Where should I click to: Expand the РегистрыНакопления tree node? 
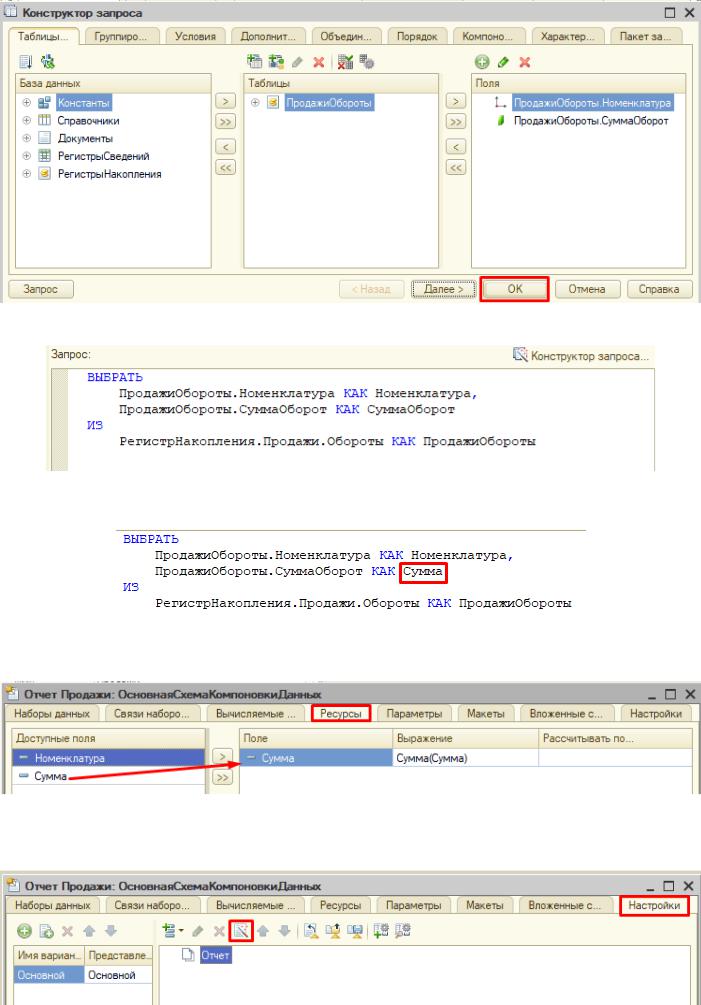click(26, 174)
